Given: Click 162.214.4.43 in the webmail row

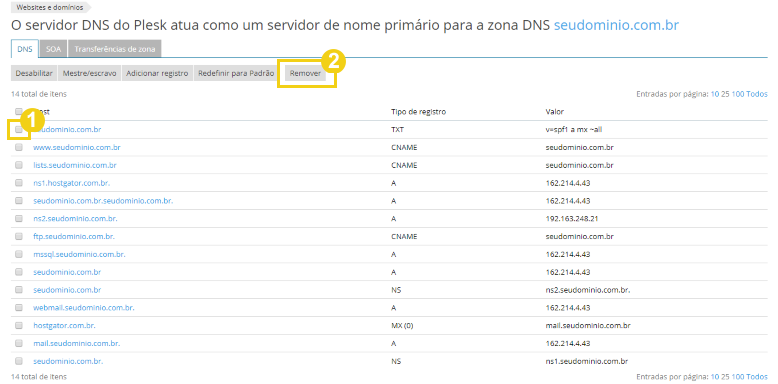Looking at the screenshot, I should tap(568, 308).
